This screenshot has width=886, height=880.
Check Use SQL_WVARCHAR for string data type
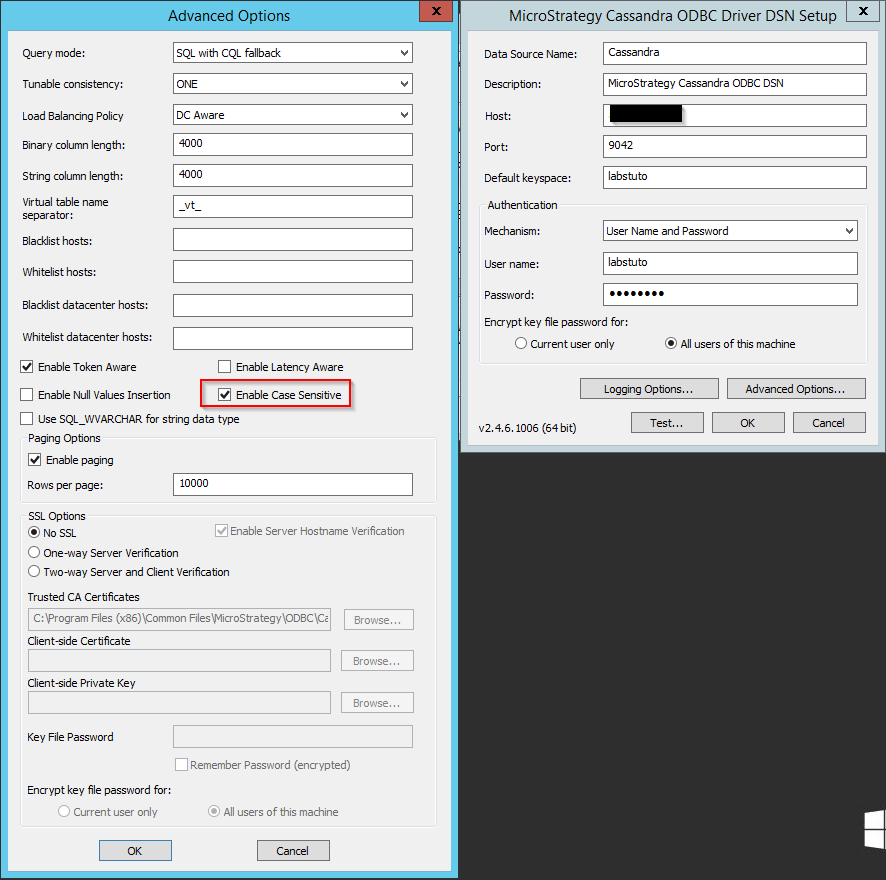[28, 419]
